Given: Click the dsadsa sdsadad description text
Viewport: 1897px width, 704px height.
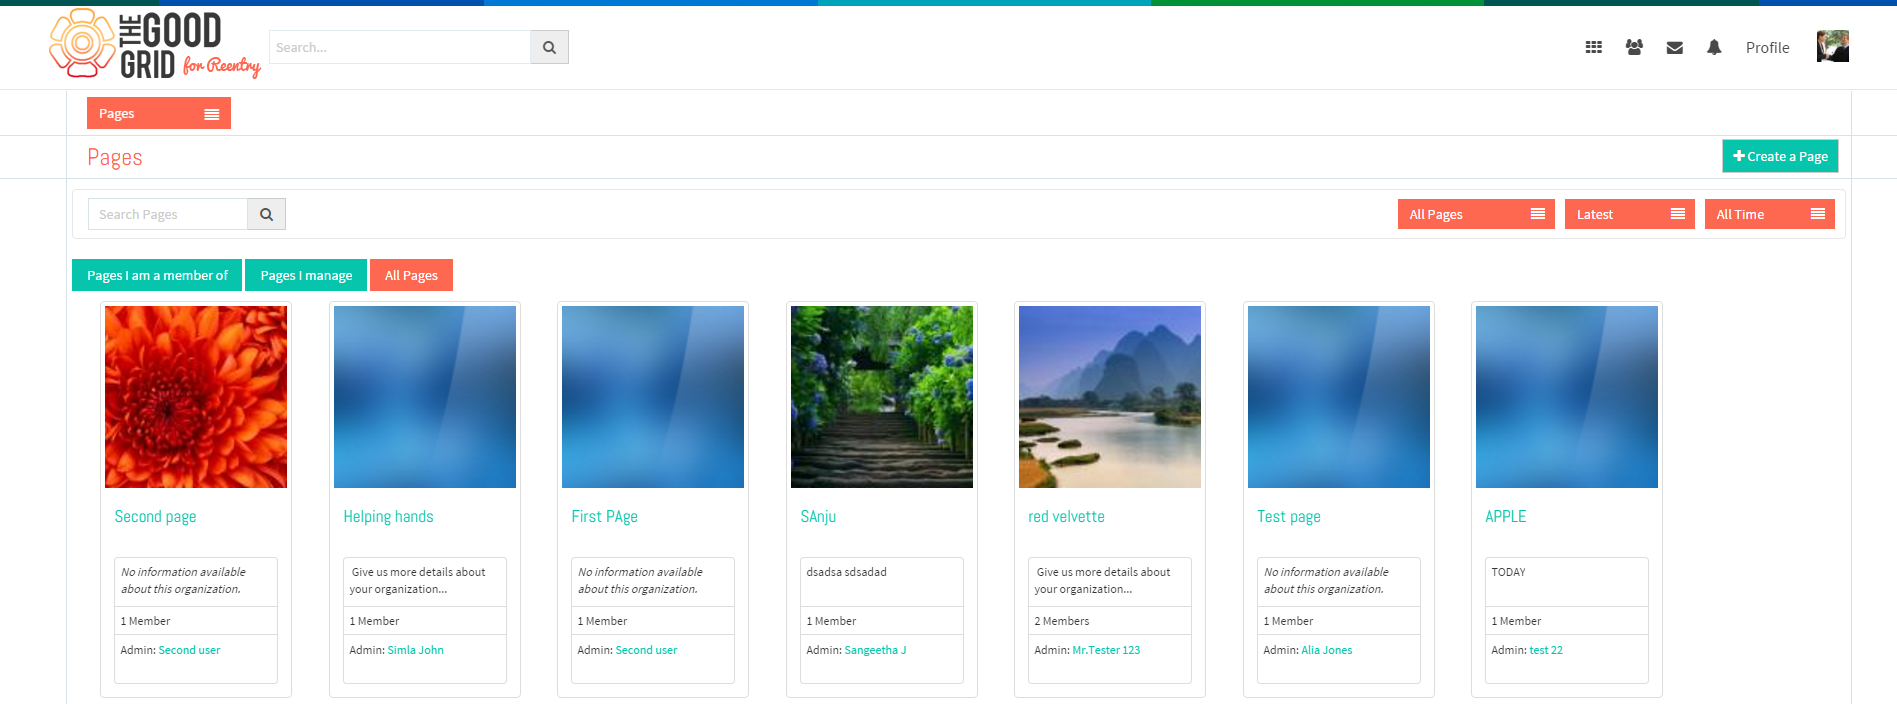Looking at the screenshot, I should point(846,572).
